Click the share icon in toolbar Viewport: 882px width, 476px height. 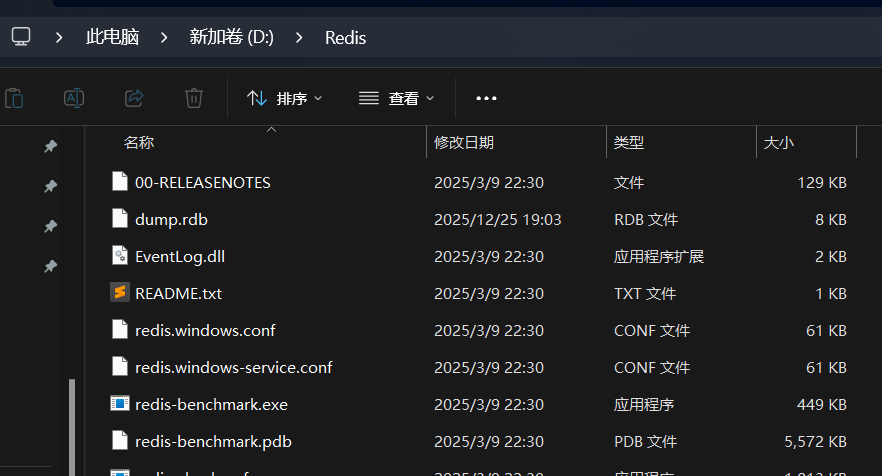click(134, 98)
